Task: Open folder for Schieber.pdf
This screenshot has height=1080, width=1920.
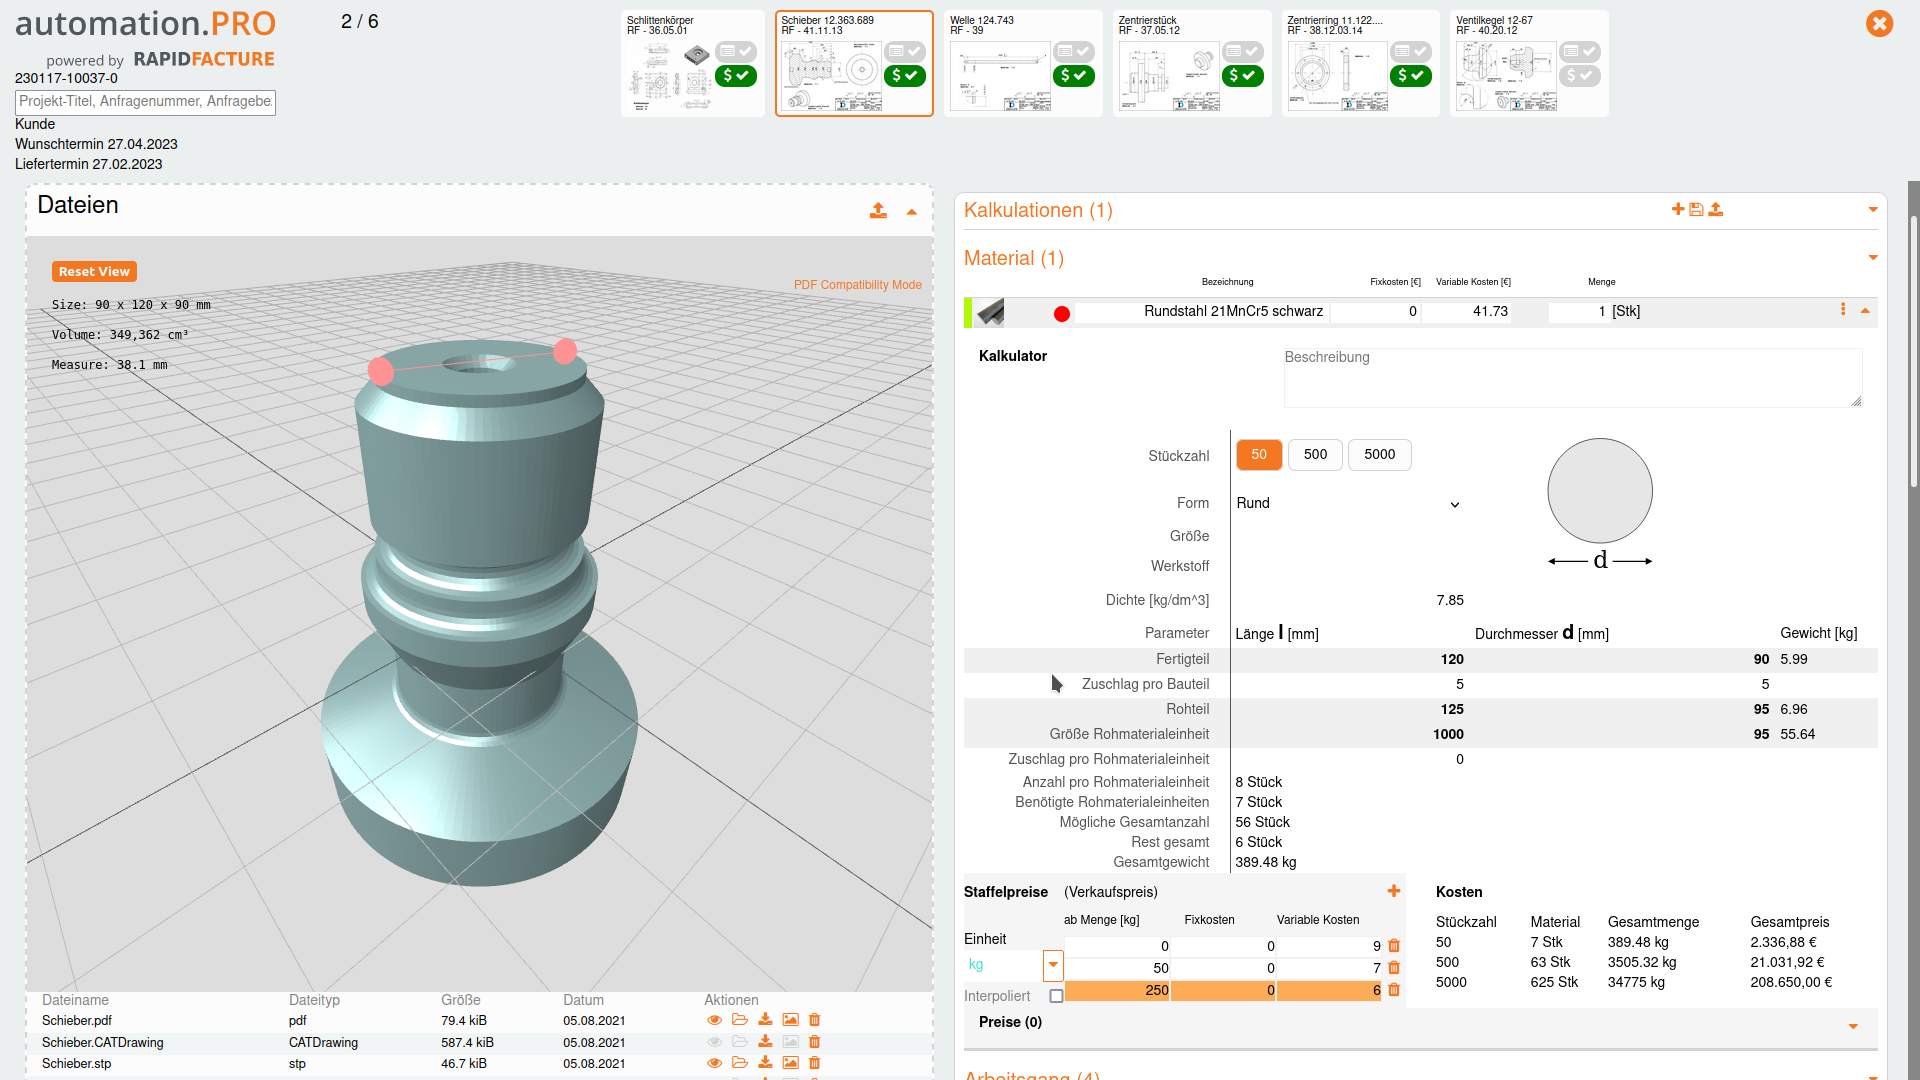Action: point(740,1020)
